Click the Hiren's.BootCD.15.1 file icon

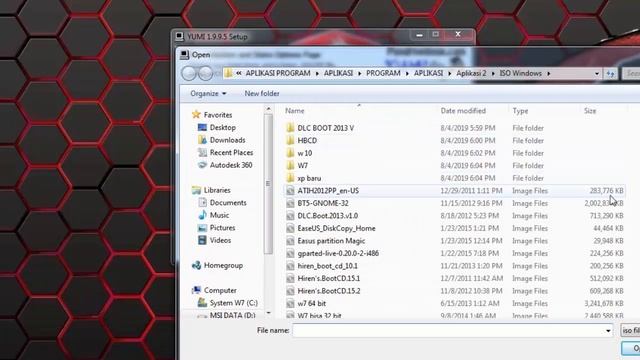290,279
